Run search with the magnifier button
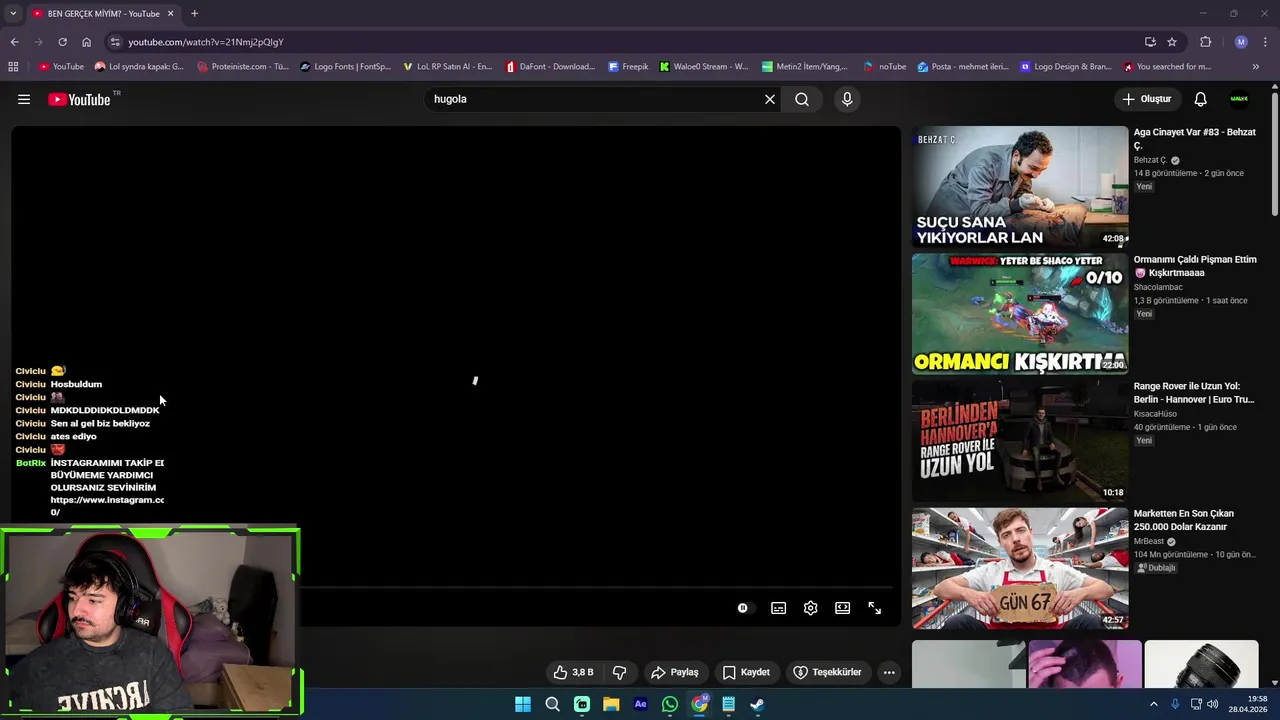The image size is (1280, 720). tap(802, 99)
